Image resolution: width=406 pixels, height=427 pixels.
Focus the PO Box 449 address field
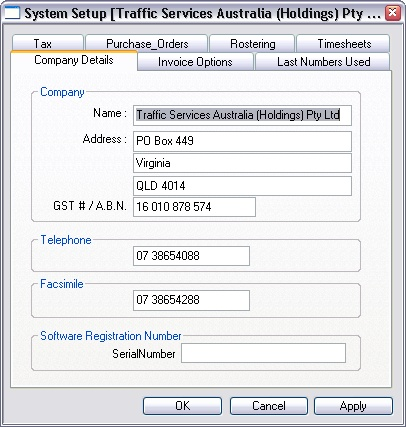pos(242,141)
